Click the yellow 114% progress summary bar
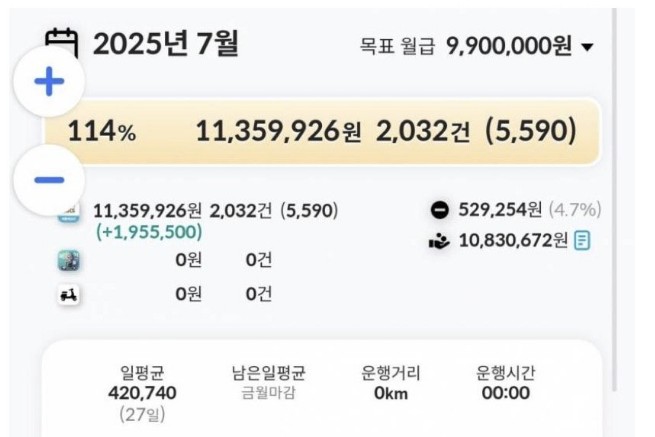 [x=320, y=131]
